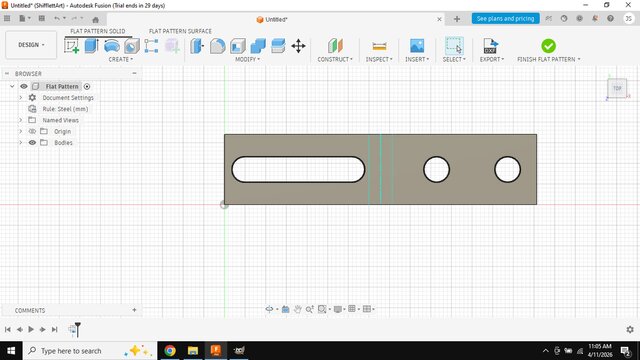Select the Untitled document tab
Image resolution: width=640 pixels, height=360 pixels.
click(x=272, y=19)
